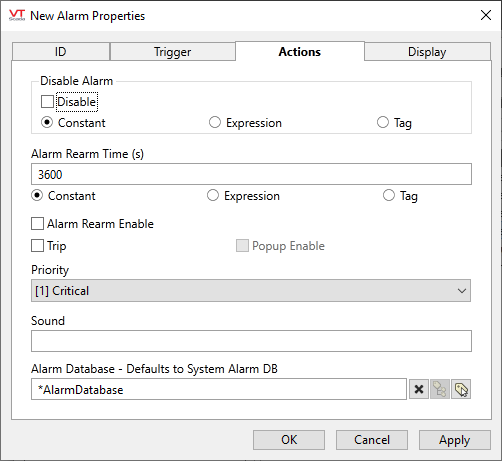
Task: Close the New Alarm Properties dialog
Action: (486, 15)
